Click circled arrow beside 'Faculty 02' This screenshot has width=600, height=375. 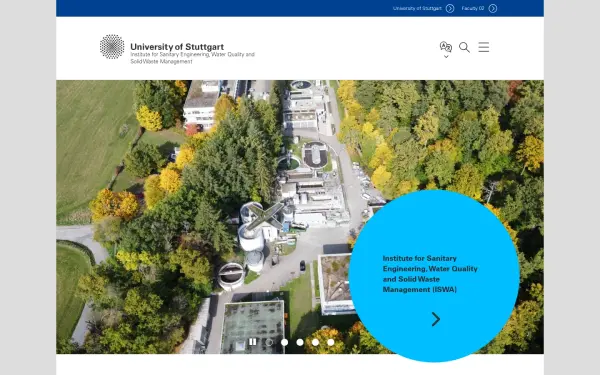(x=493, y=8)
